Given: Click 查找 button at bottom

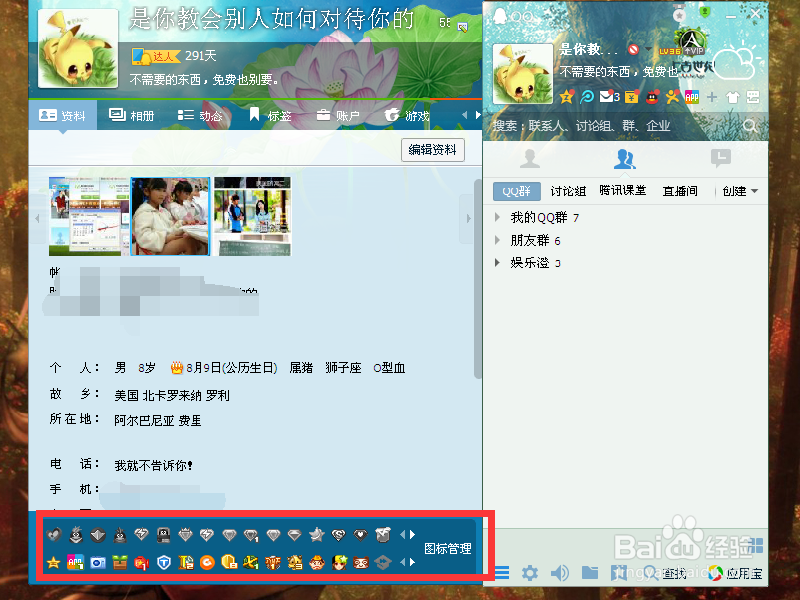Looking at the screenshot, I should (x=665, y=573).
